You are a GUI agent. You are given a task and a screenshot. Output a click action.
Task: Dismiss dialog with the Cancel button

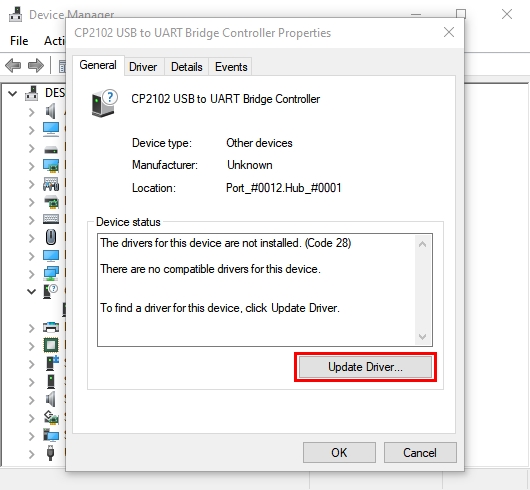420,452
